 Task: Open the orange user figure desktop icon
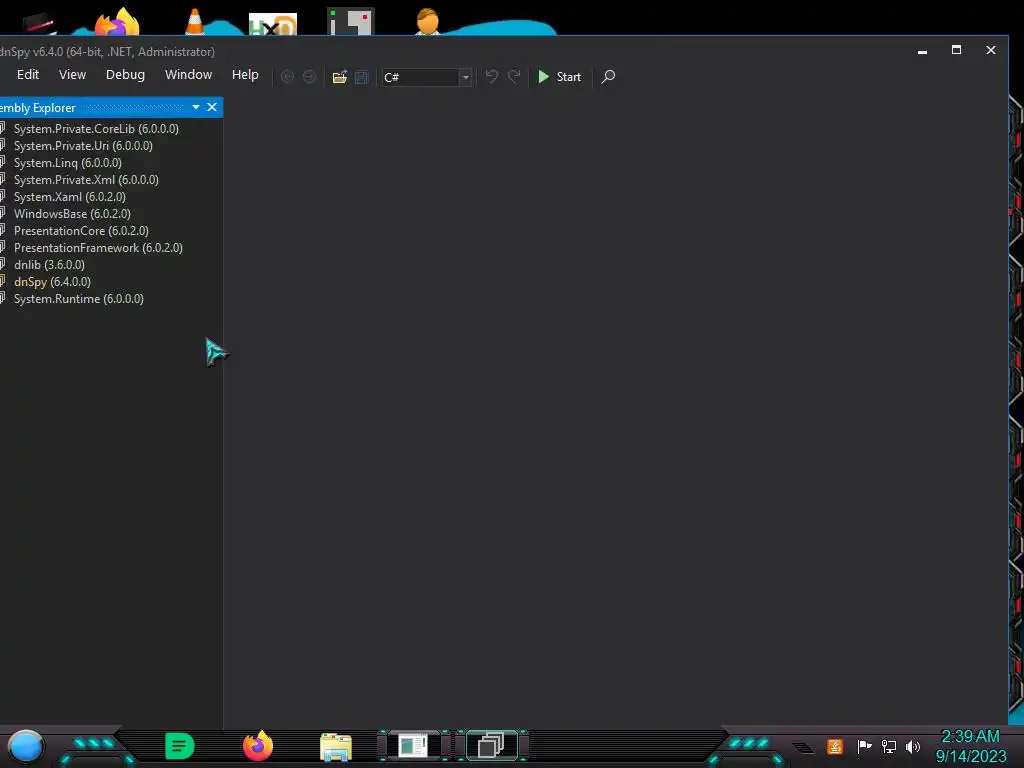[428, 21]
